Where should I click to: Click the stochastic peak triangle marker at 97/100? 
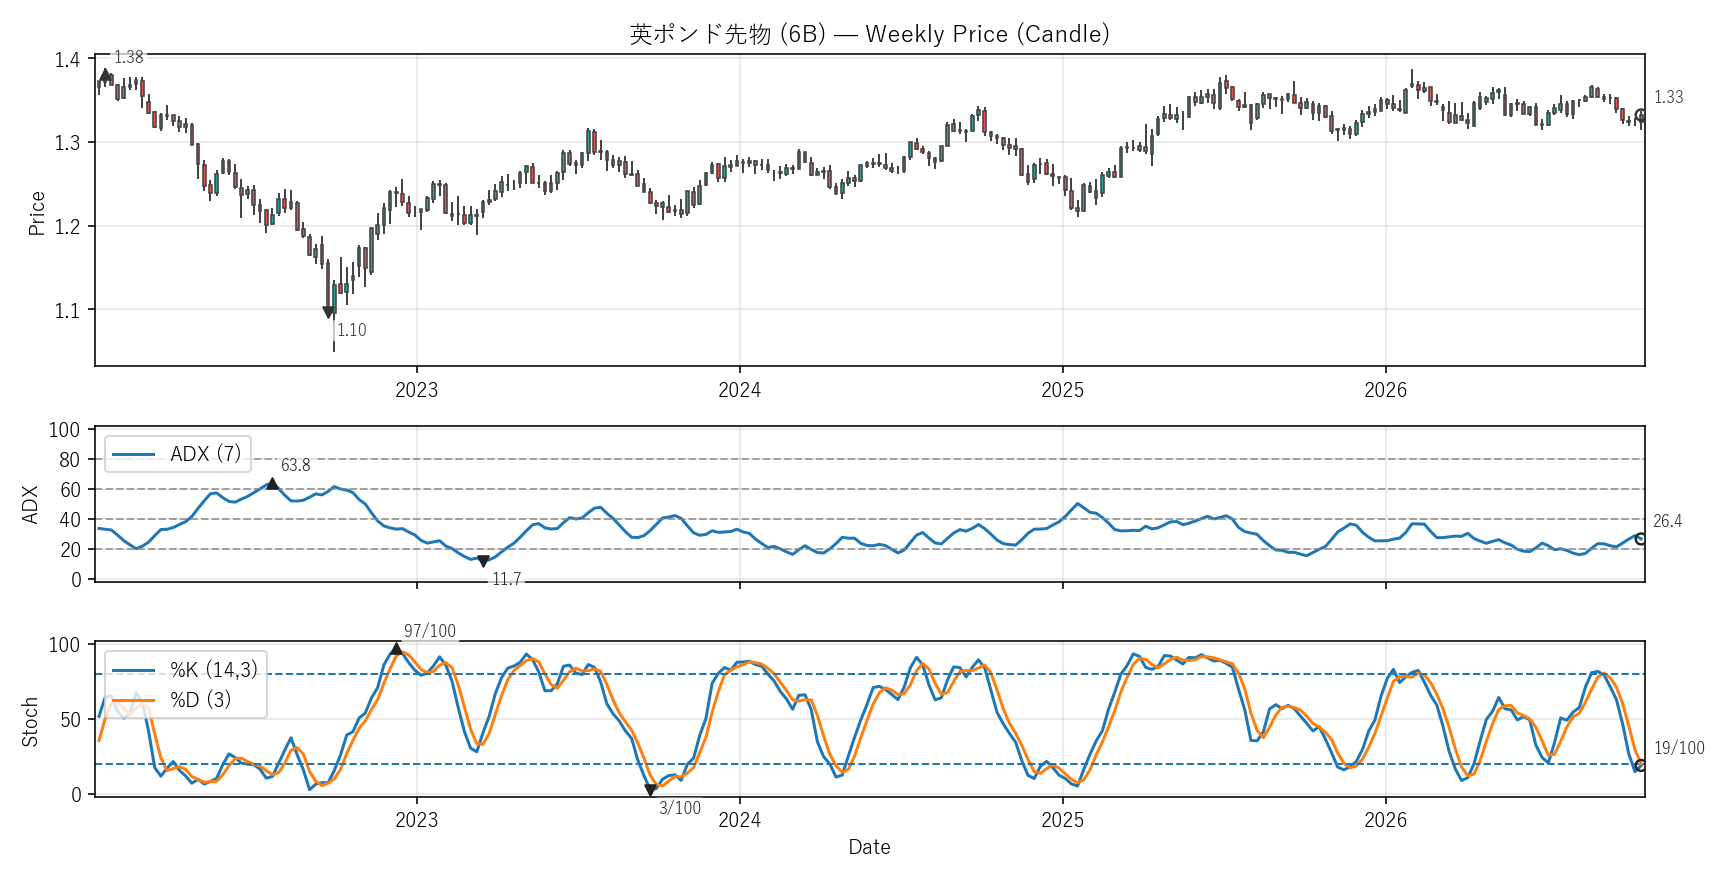396,649
